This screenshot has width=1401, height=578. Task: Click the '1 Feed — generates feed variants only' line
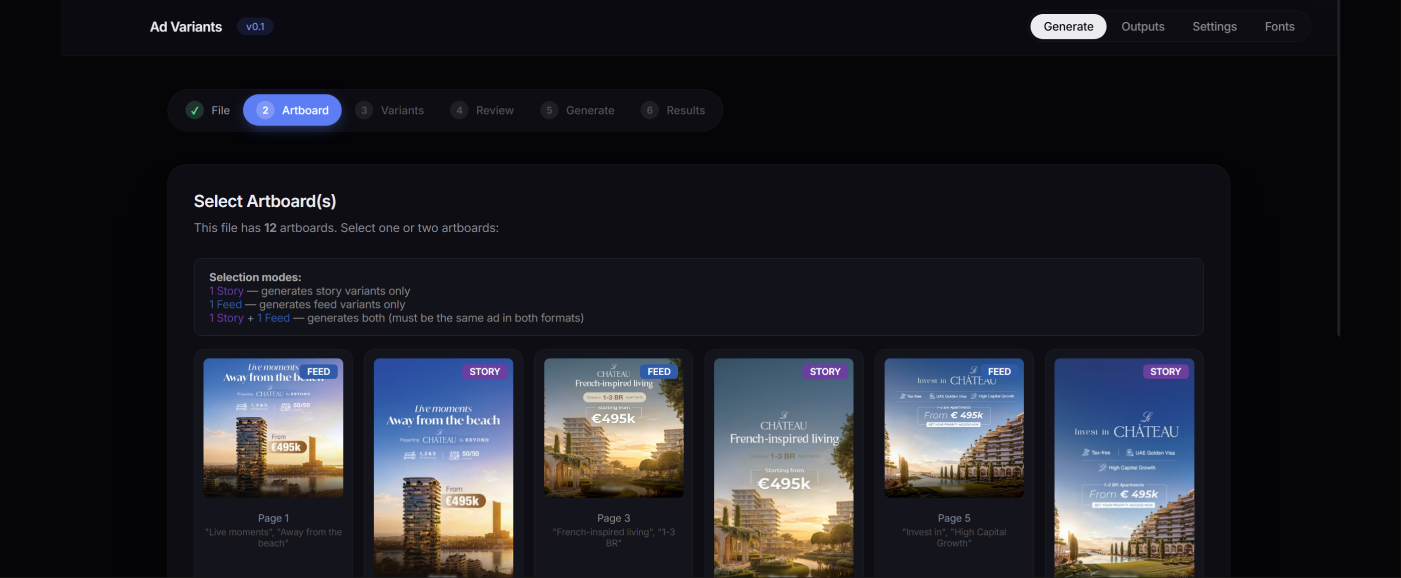tap(307, 304)
